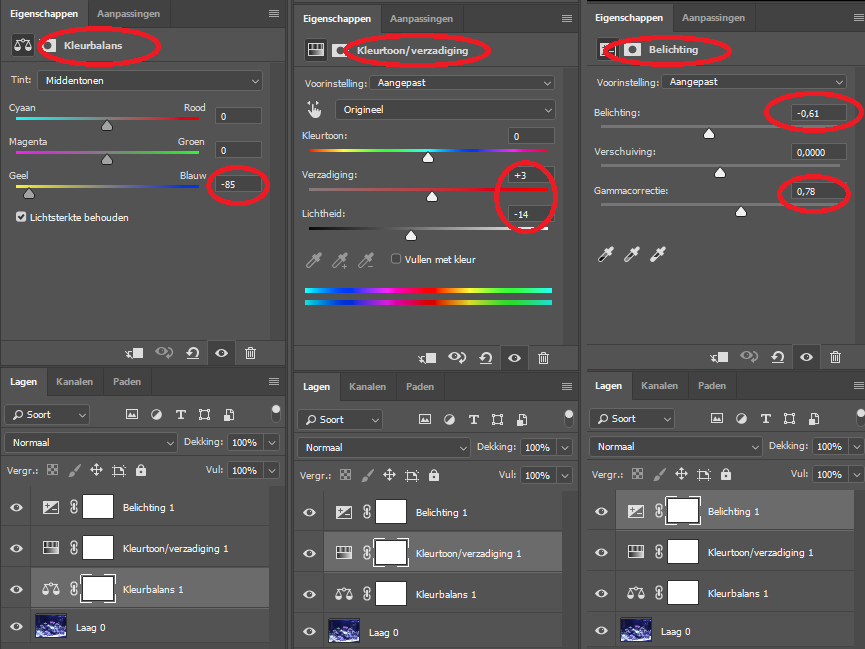865x649 pixels.
Task: Uncheck Lichtsterkte behouden checkbox
Action: point(21,217)
